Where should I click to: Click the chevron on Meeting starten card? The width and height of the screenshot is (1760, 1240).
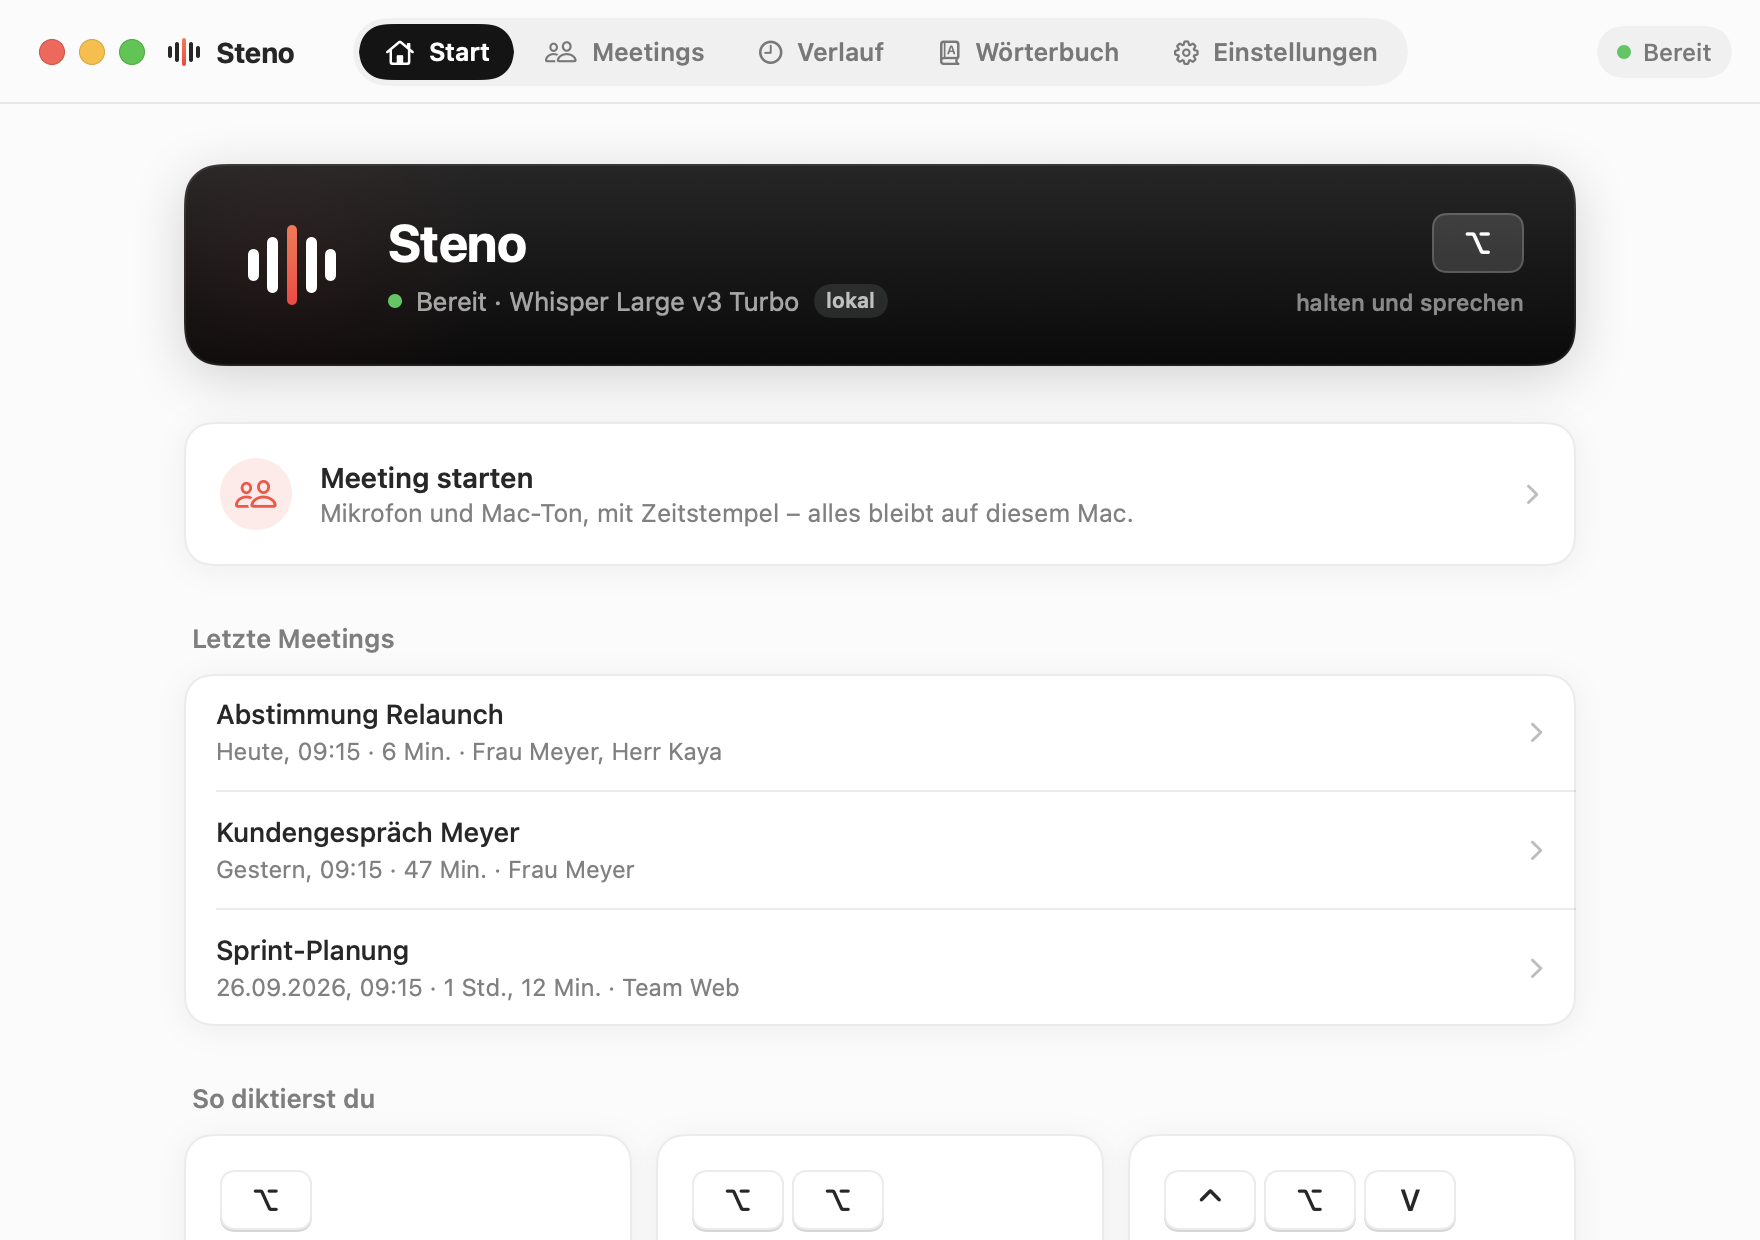coord(1532,494)
